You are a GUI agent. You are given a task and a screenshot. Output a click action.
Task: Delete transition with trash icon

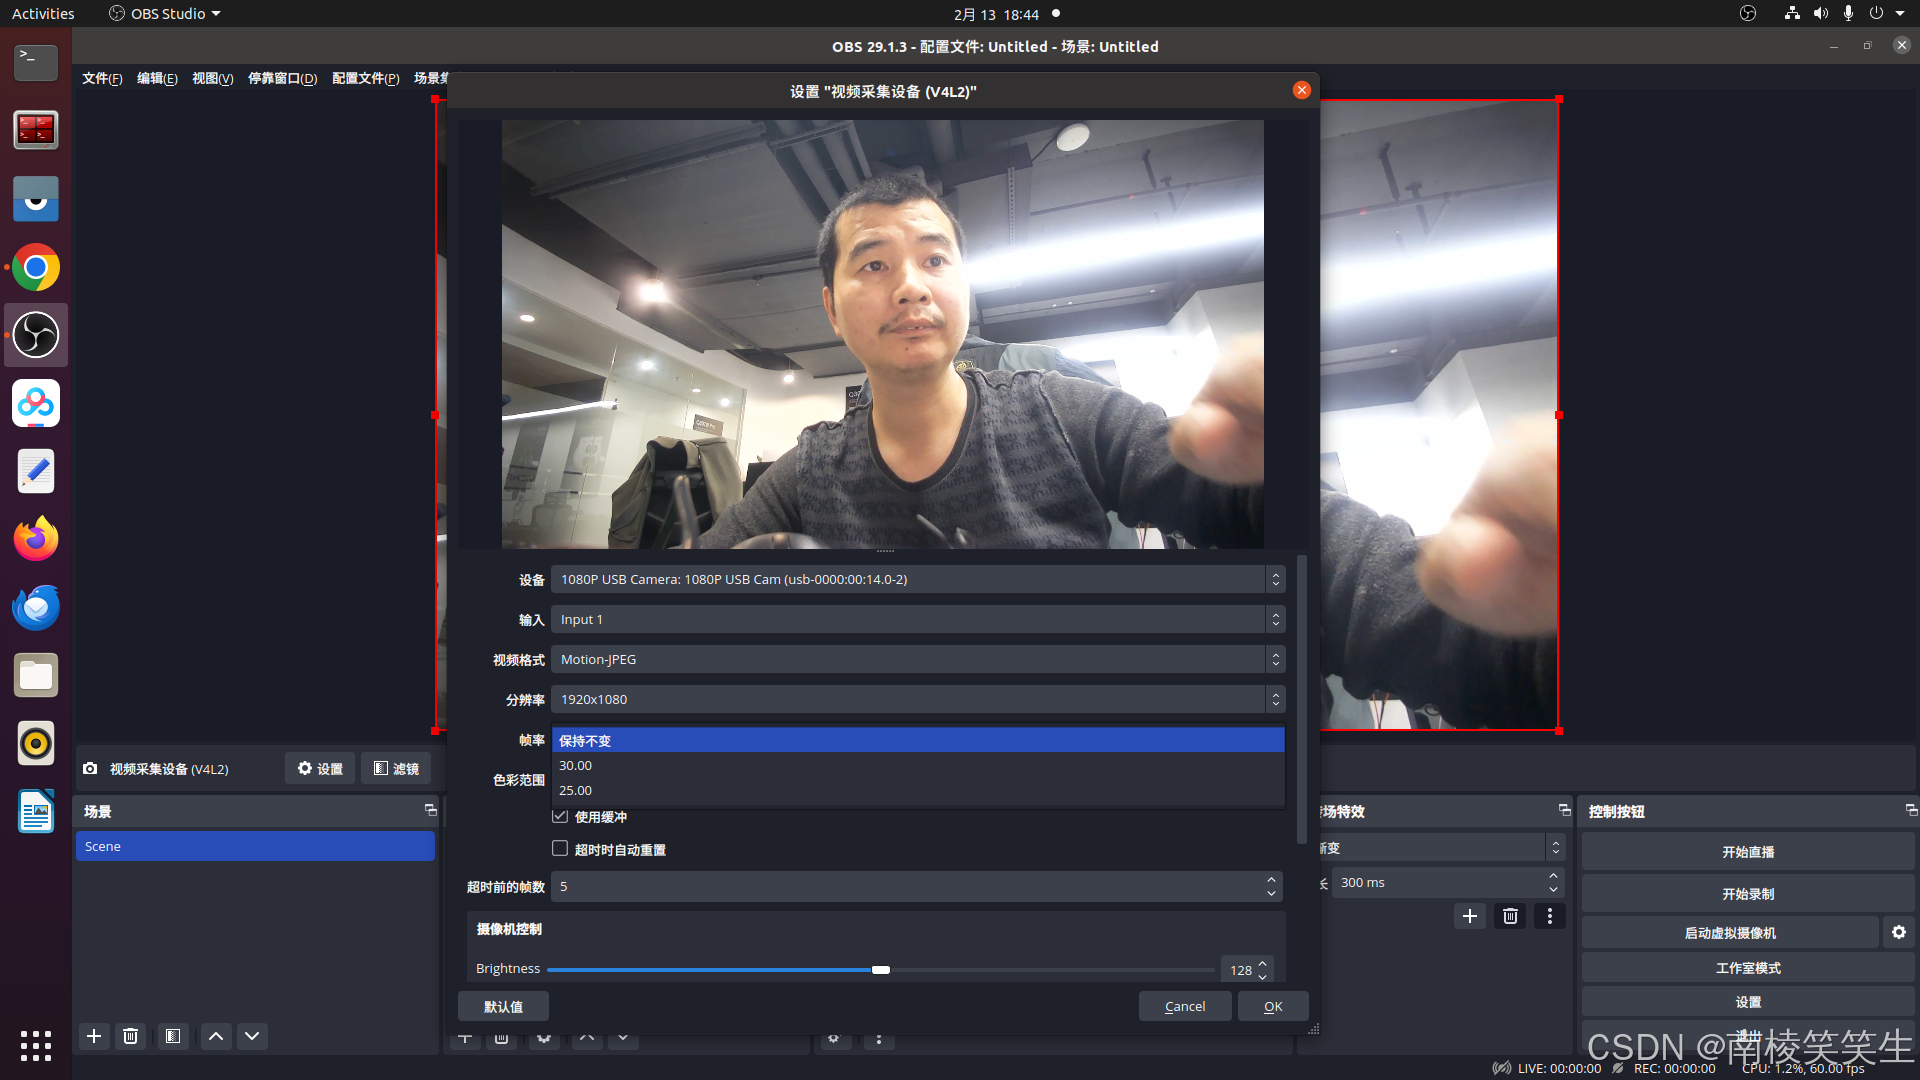click(1510, 916)
